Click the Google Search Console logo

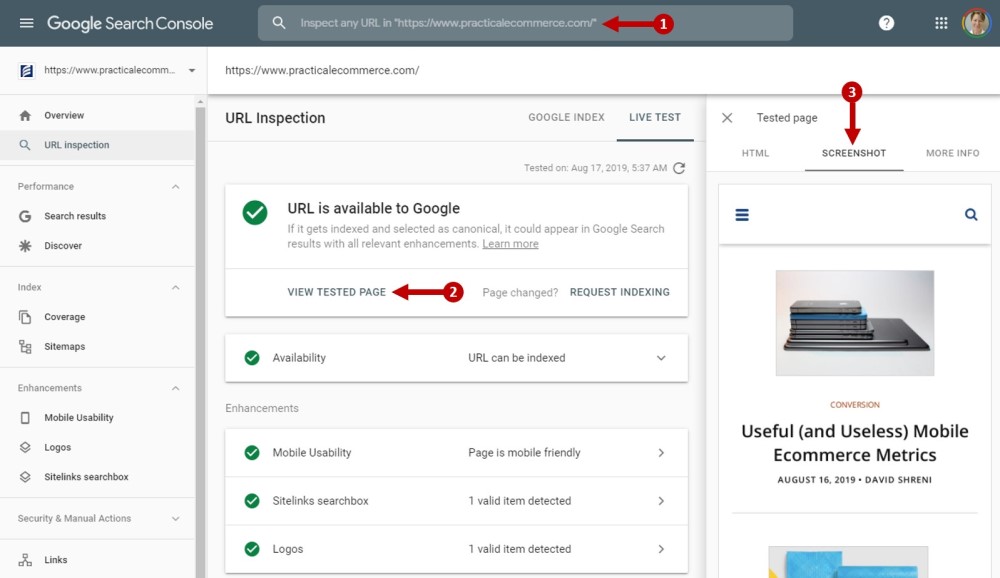coord(130,24)
